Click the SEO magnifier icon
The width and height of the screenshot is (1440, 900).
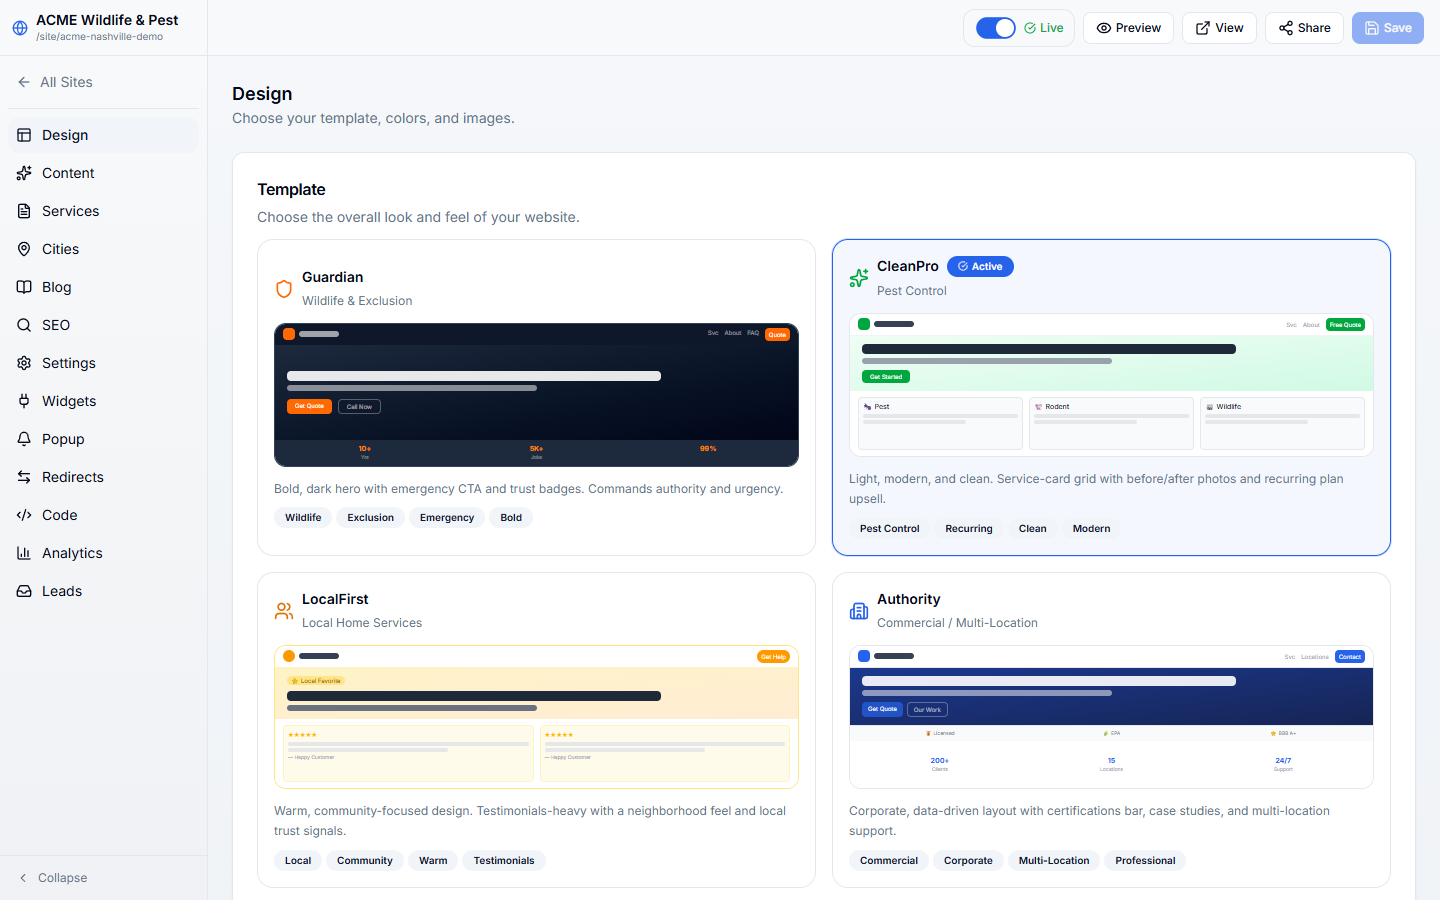[x=24, y=325]
